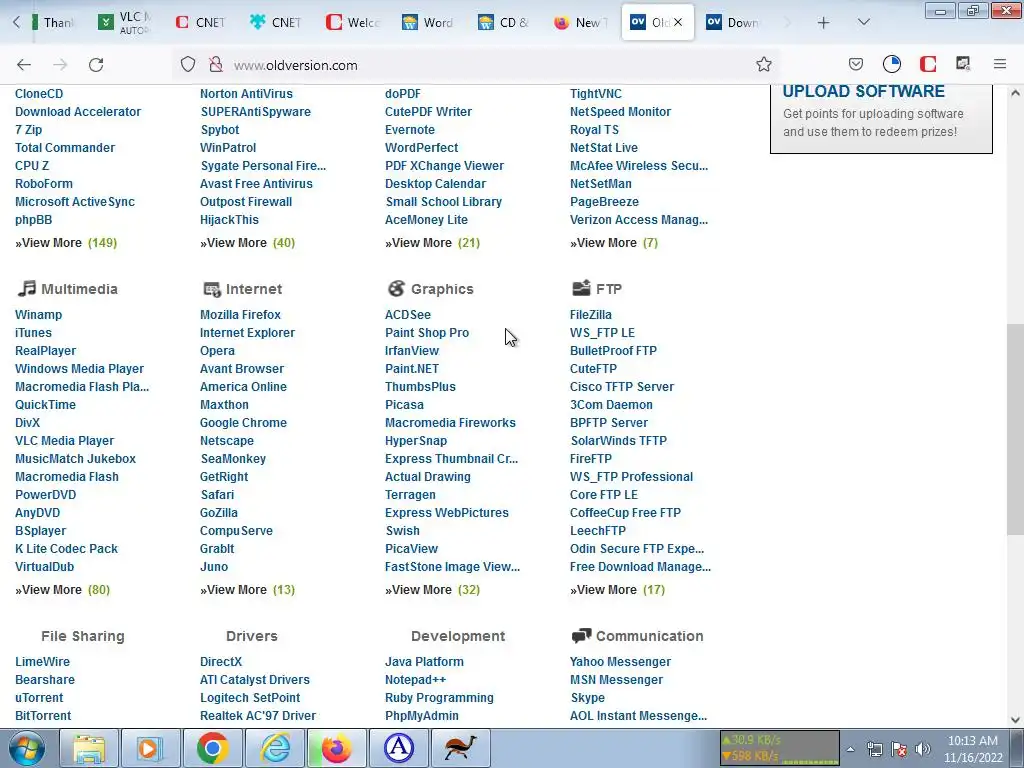Show hidden system tray icons
The width and height of the screenshot is (1024, 768).
pyautogui.click(x=850, y=749)
